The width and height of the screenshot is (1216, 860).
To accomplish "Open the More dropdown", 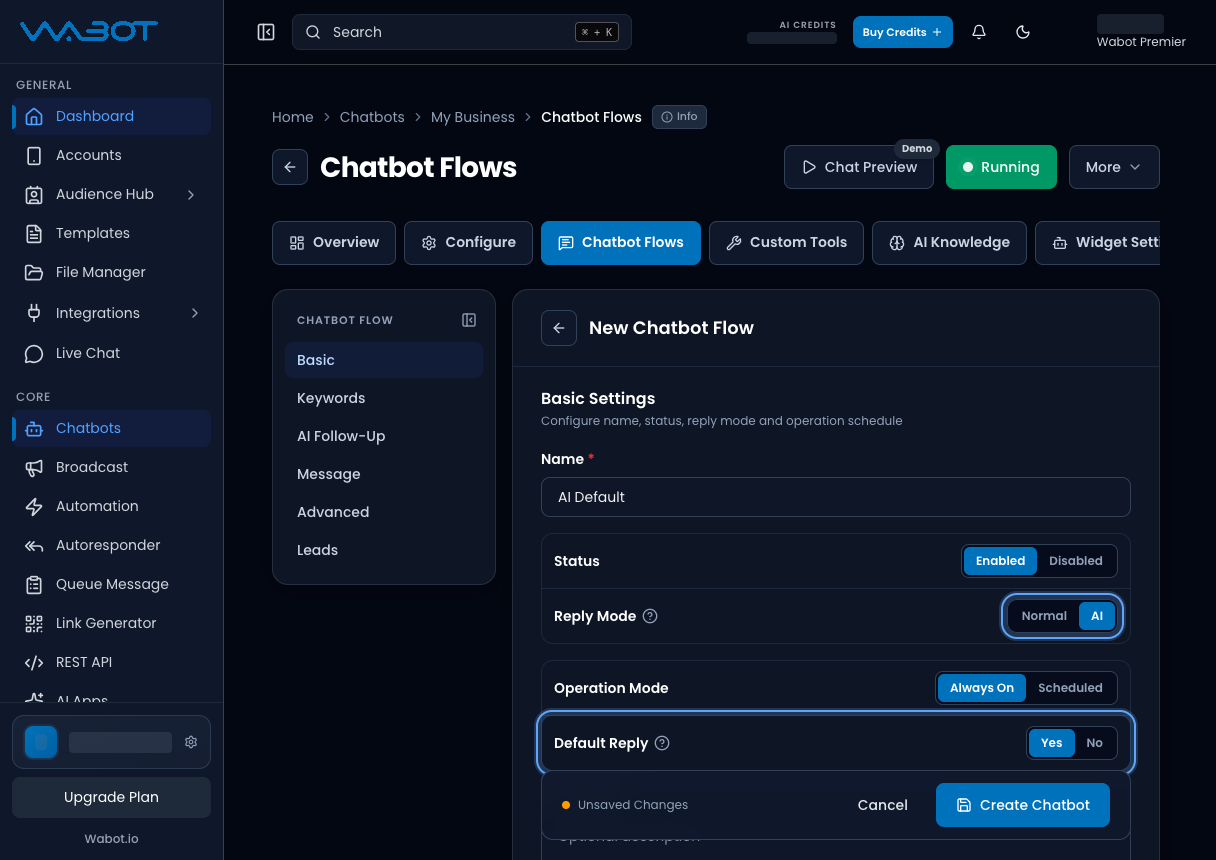I will (x=1114, y=167).
